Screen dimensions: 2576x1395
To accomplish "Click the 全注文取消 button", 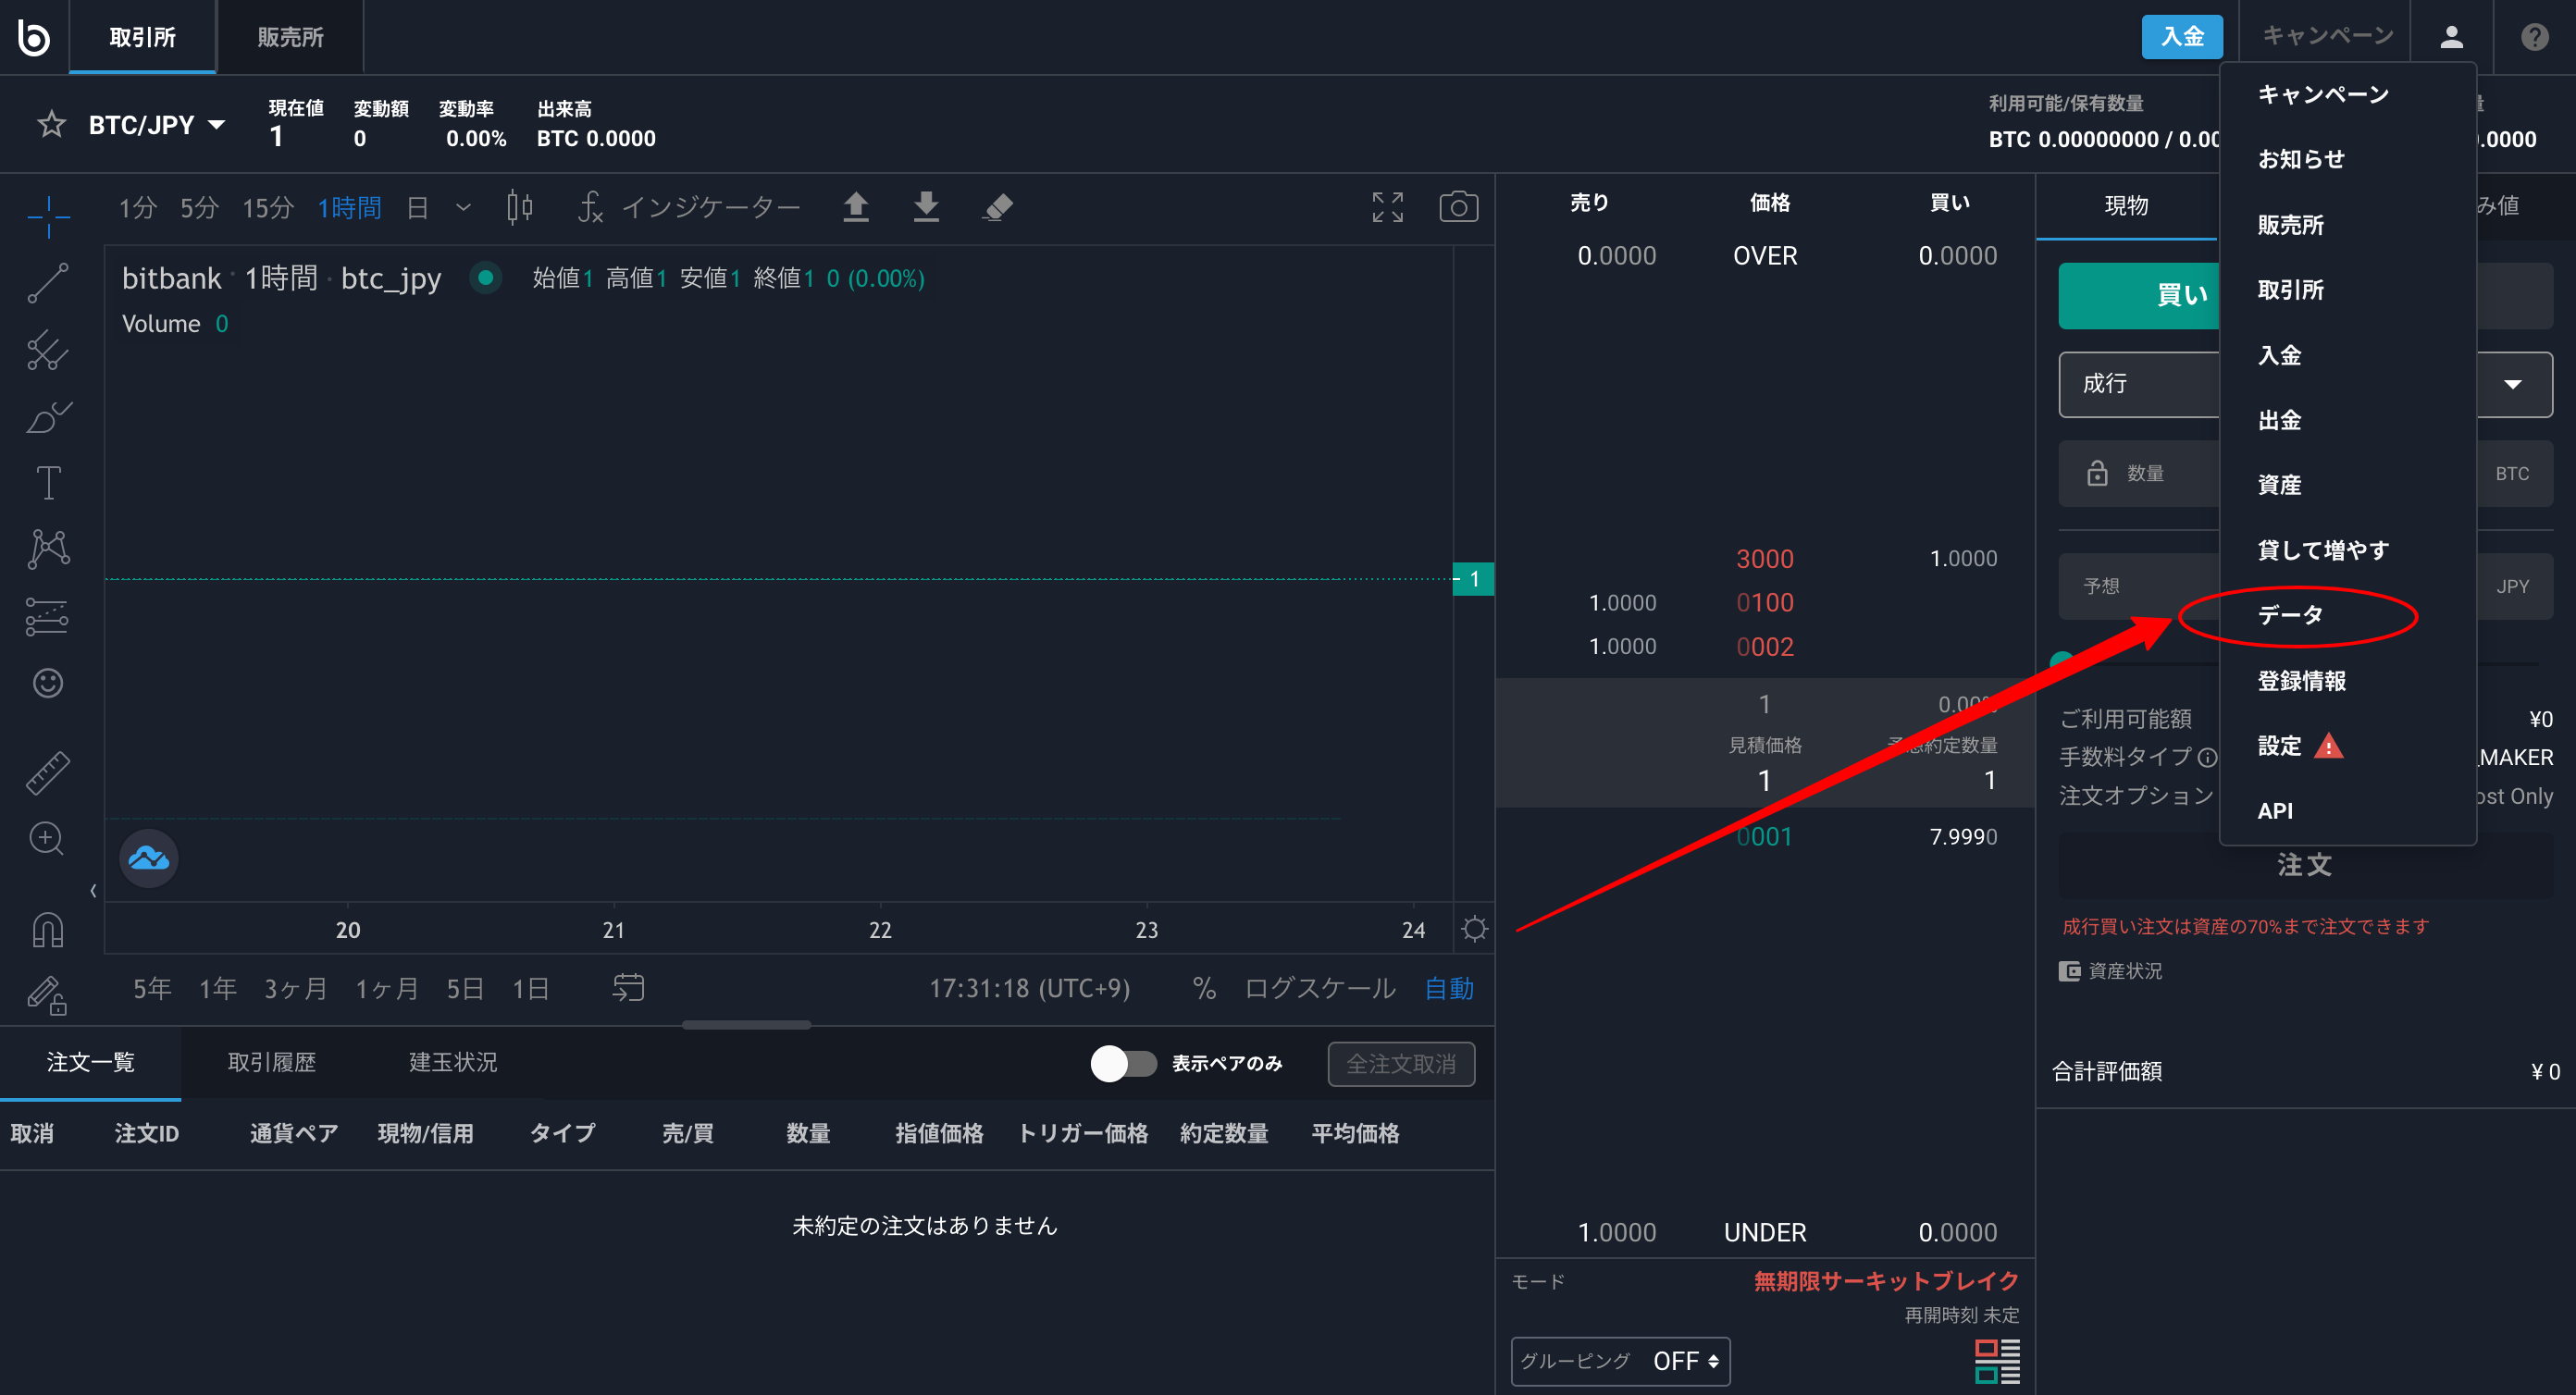I will (x=1400, y=1064).
